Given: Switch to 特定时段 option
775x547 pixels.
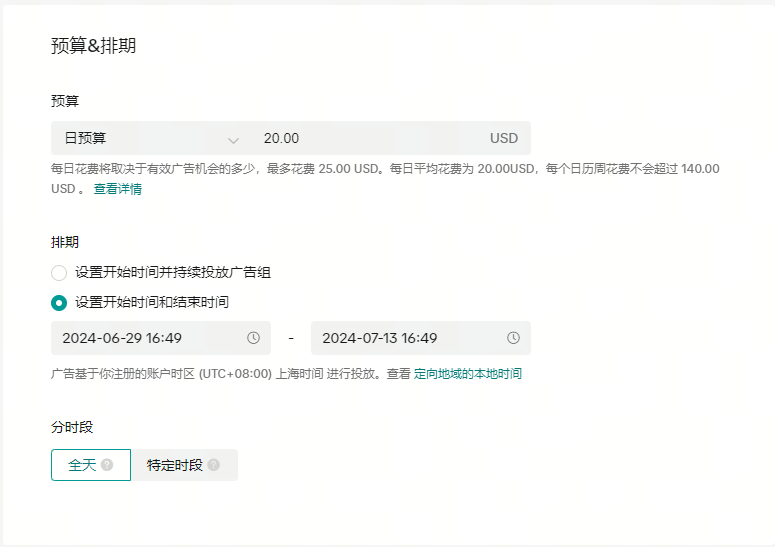Looking at the screenshot, I should point(184,465).
